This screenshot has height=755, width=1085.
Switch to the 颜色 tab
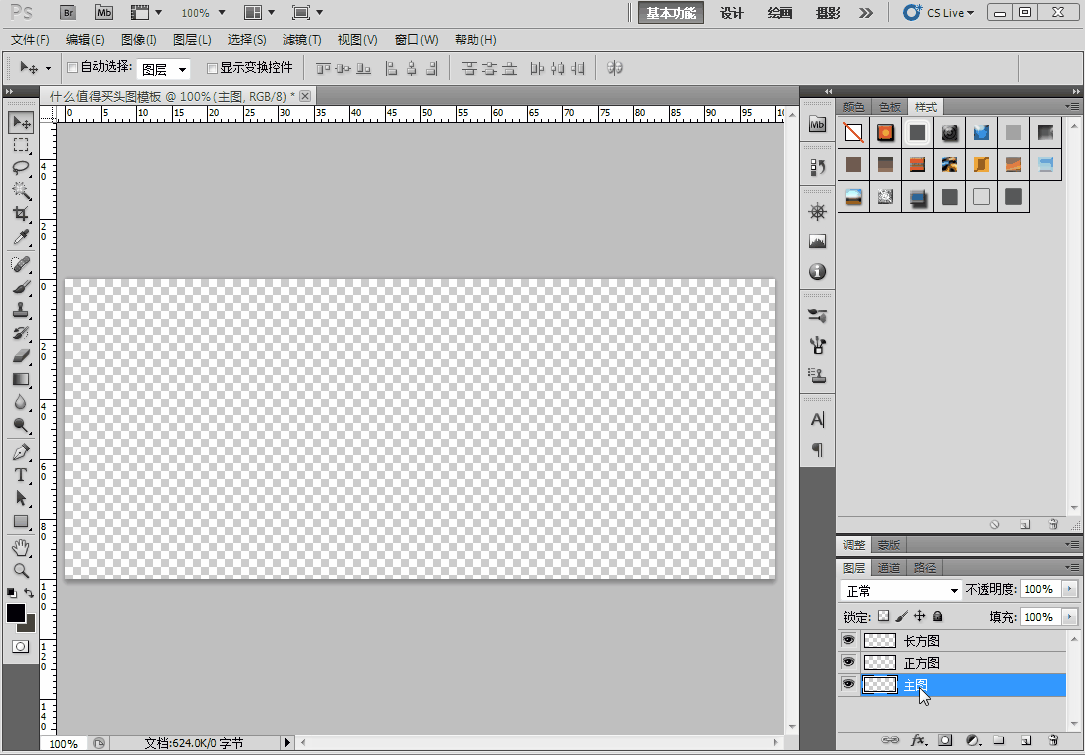853,107
